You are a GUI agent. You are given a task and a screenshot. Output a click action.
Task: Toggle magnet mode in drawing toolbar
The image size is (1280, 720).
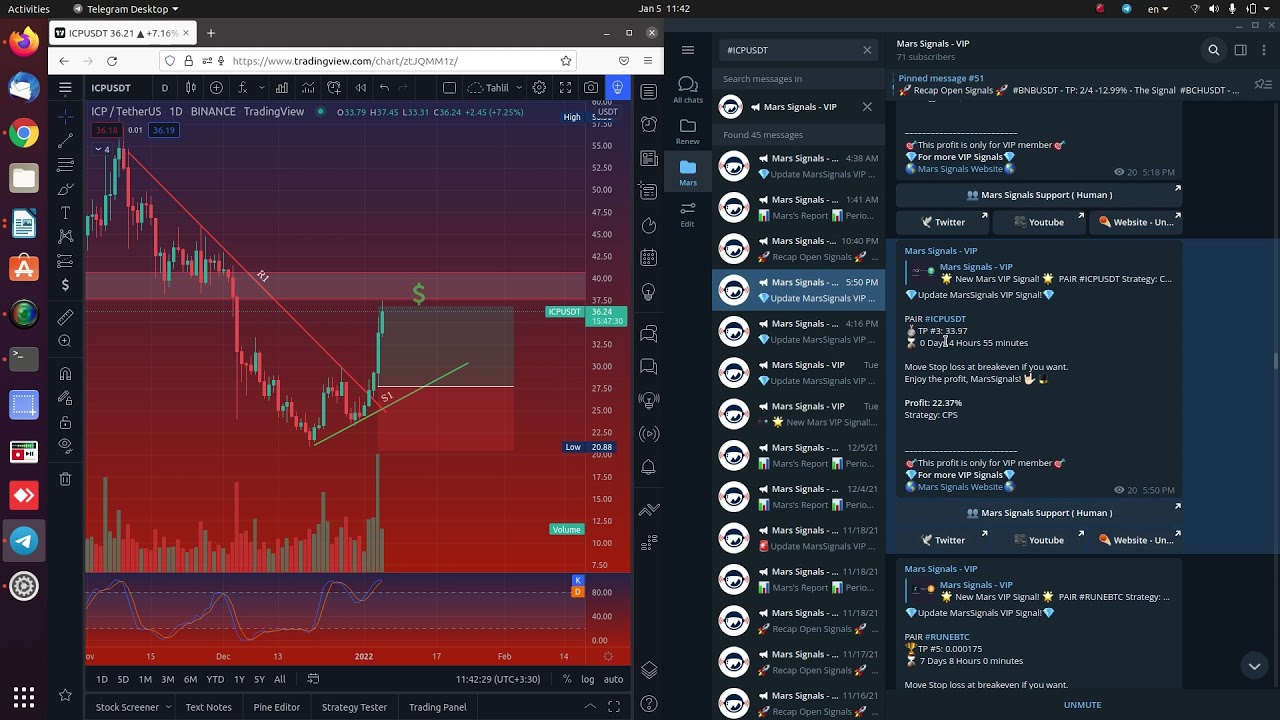pyautogui.click(x=65, y=374)
